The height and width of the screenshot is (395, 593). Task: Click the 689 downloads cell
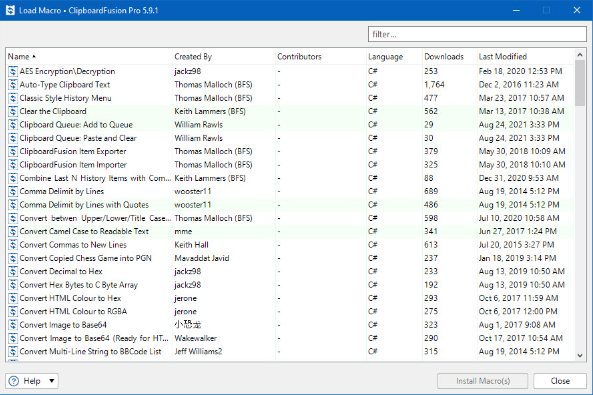tap(431, 191)
